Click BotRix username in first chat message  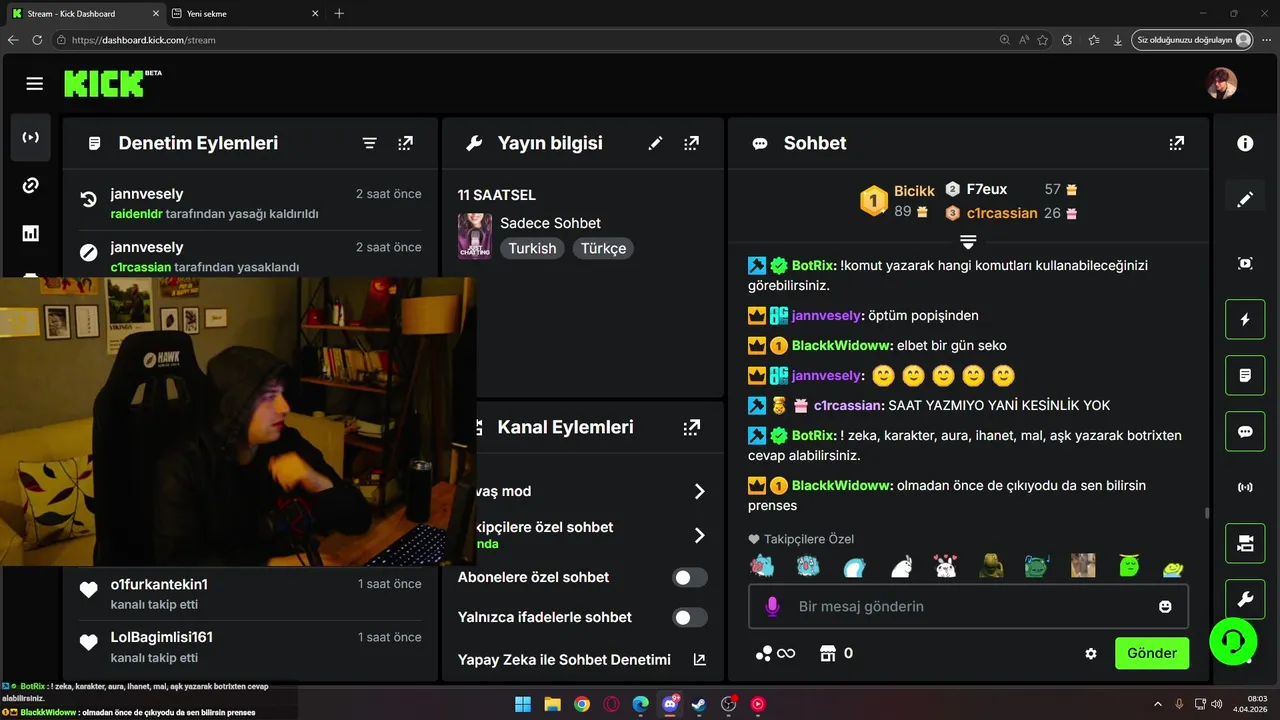(813, 266)
